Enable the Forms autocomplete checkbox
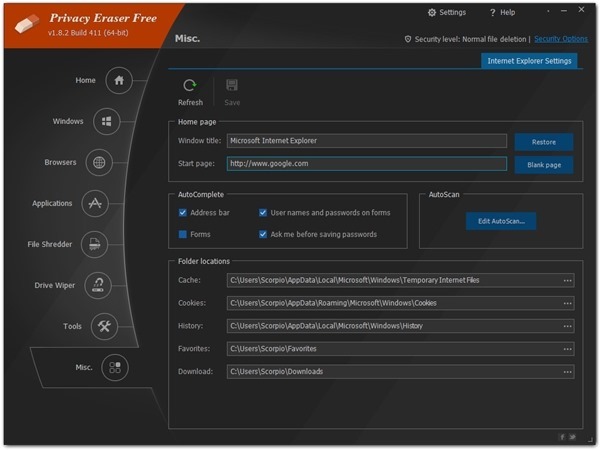 [183, 234]
